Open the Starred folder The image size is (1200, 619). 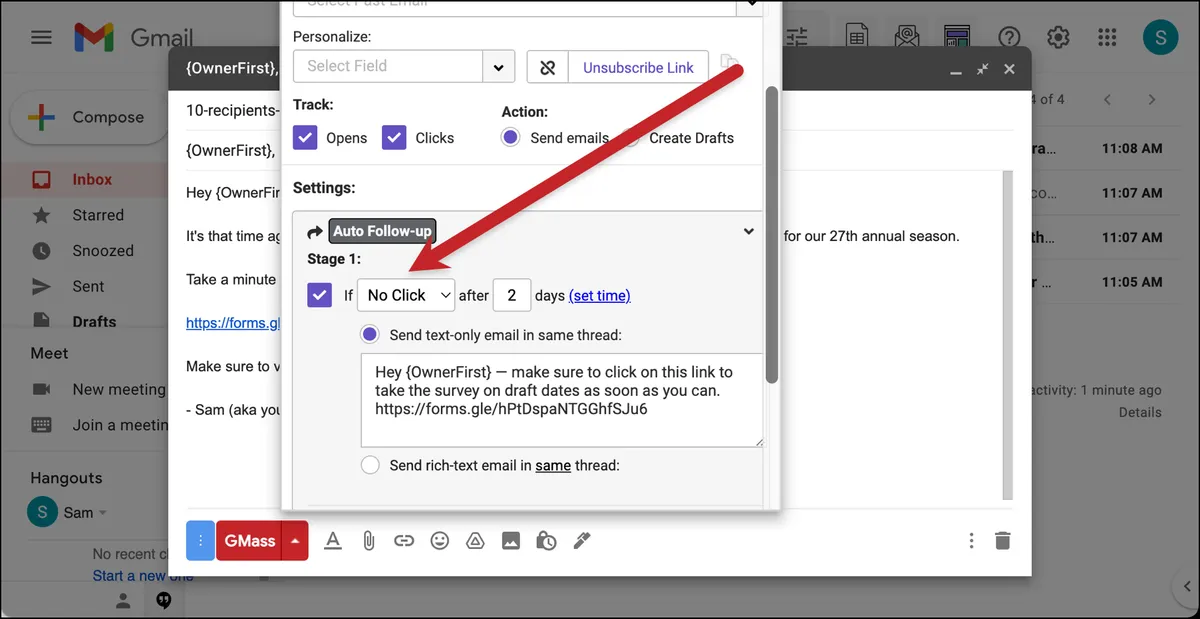98,215
